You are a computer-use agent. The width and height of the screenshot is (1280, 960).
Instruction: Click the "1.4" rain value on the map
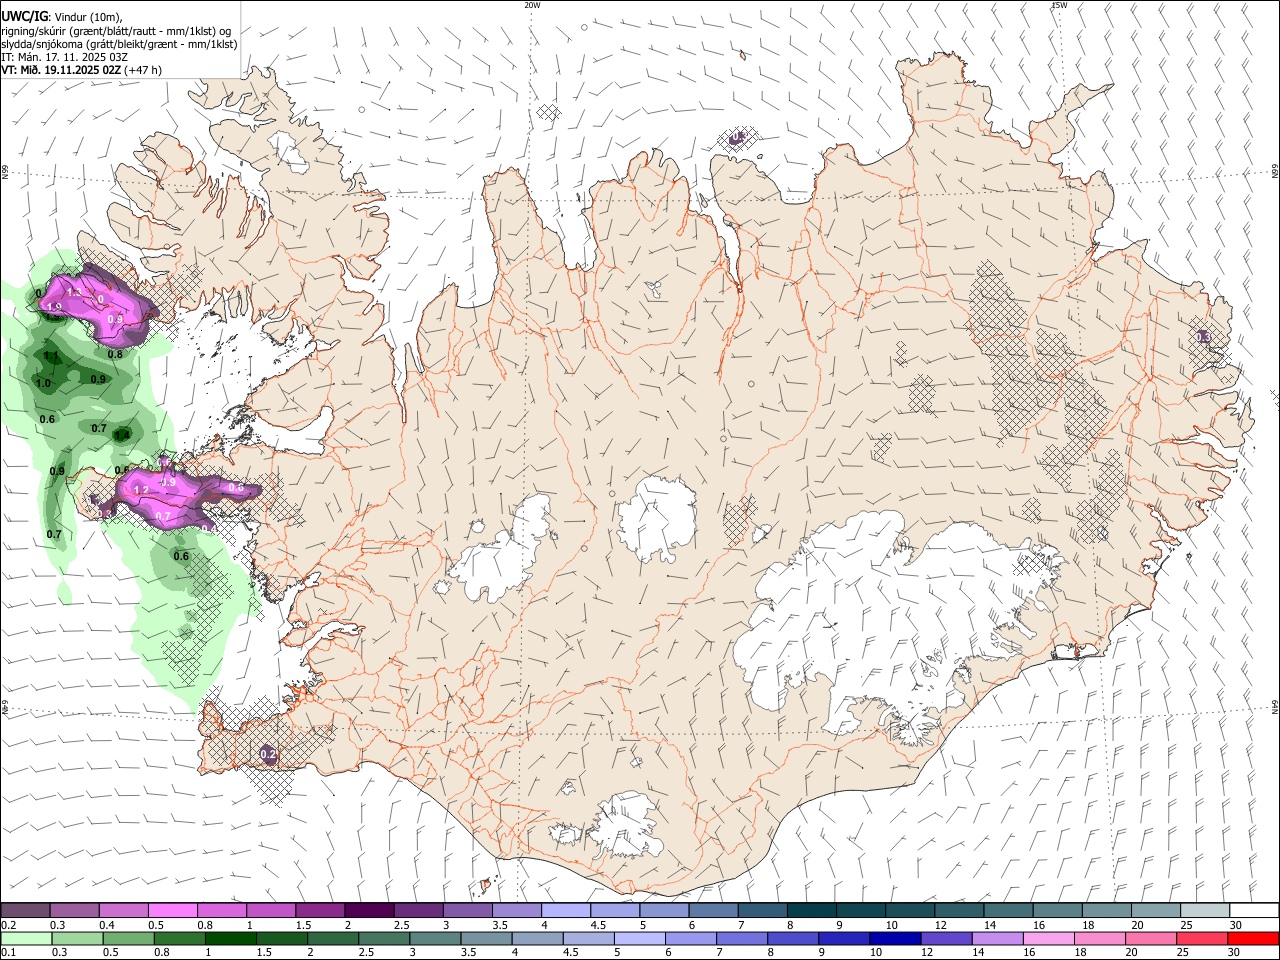point(122,435)
